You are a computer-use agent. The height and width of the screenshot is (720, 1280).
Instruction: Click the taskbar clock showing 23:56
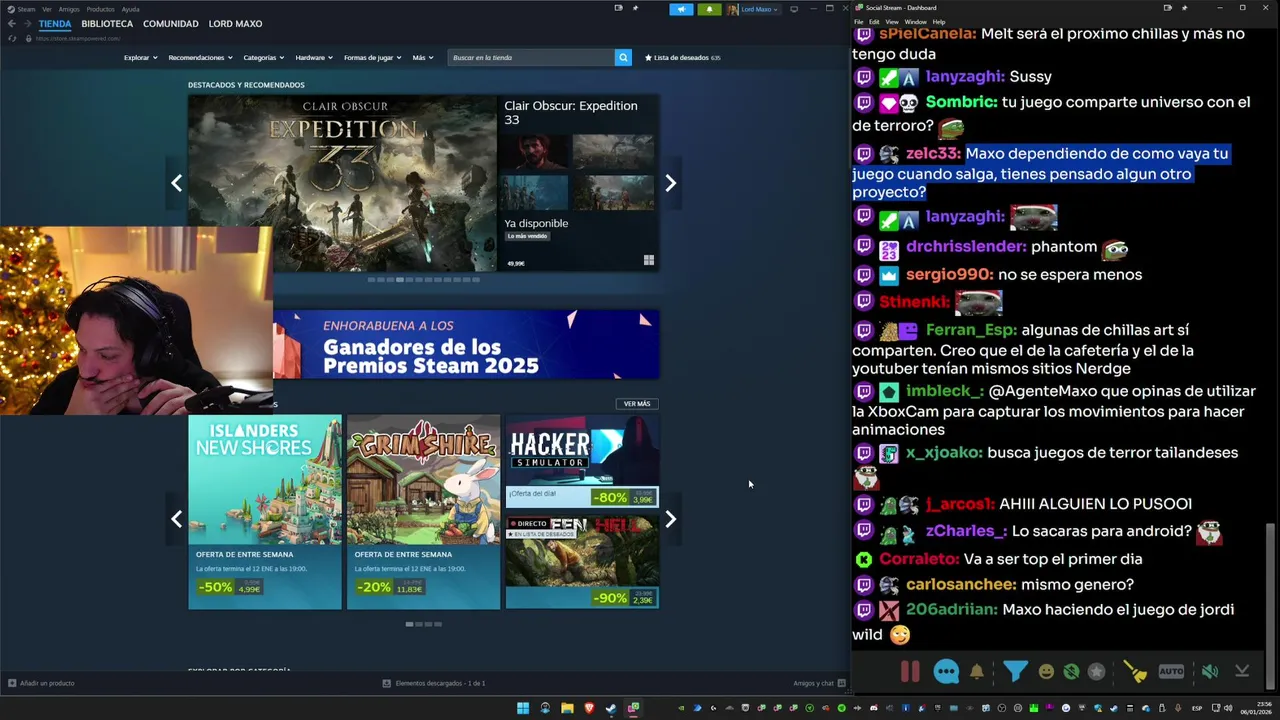tap(1256, 708)
